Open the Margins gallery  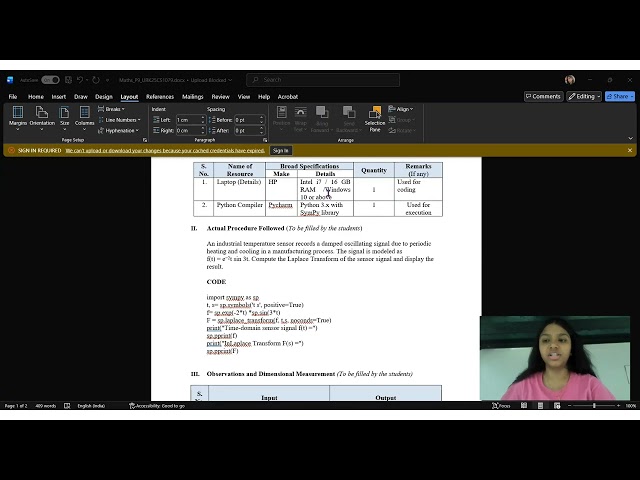point(18,118)
